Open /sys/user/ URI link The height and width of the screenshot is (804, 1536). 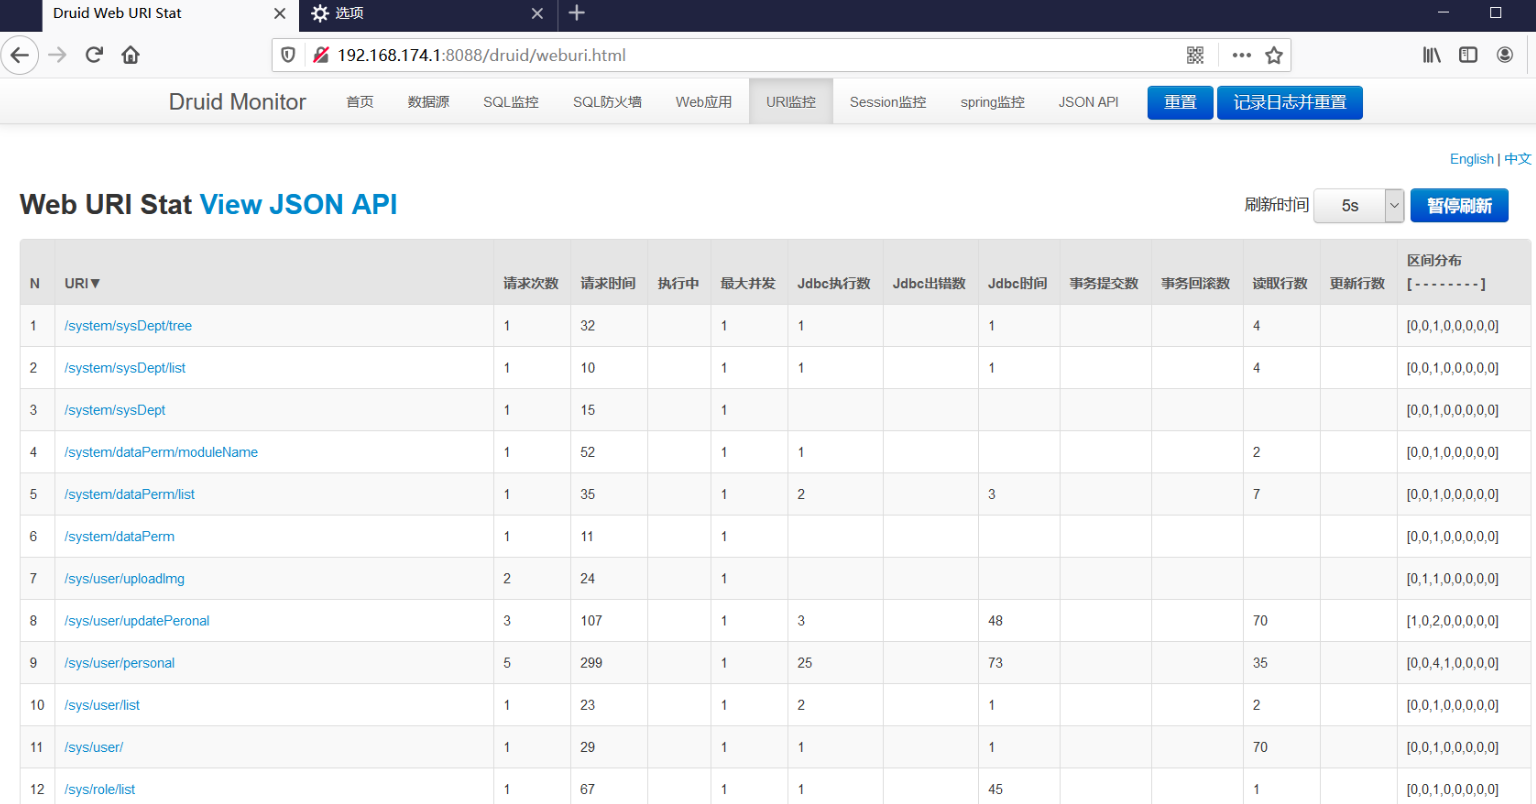[x=94, y=746]
